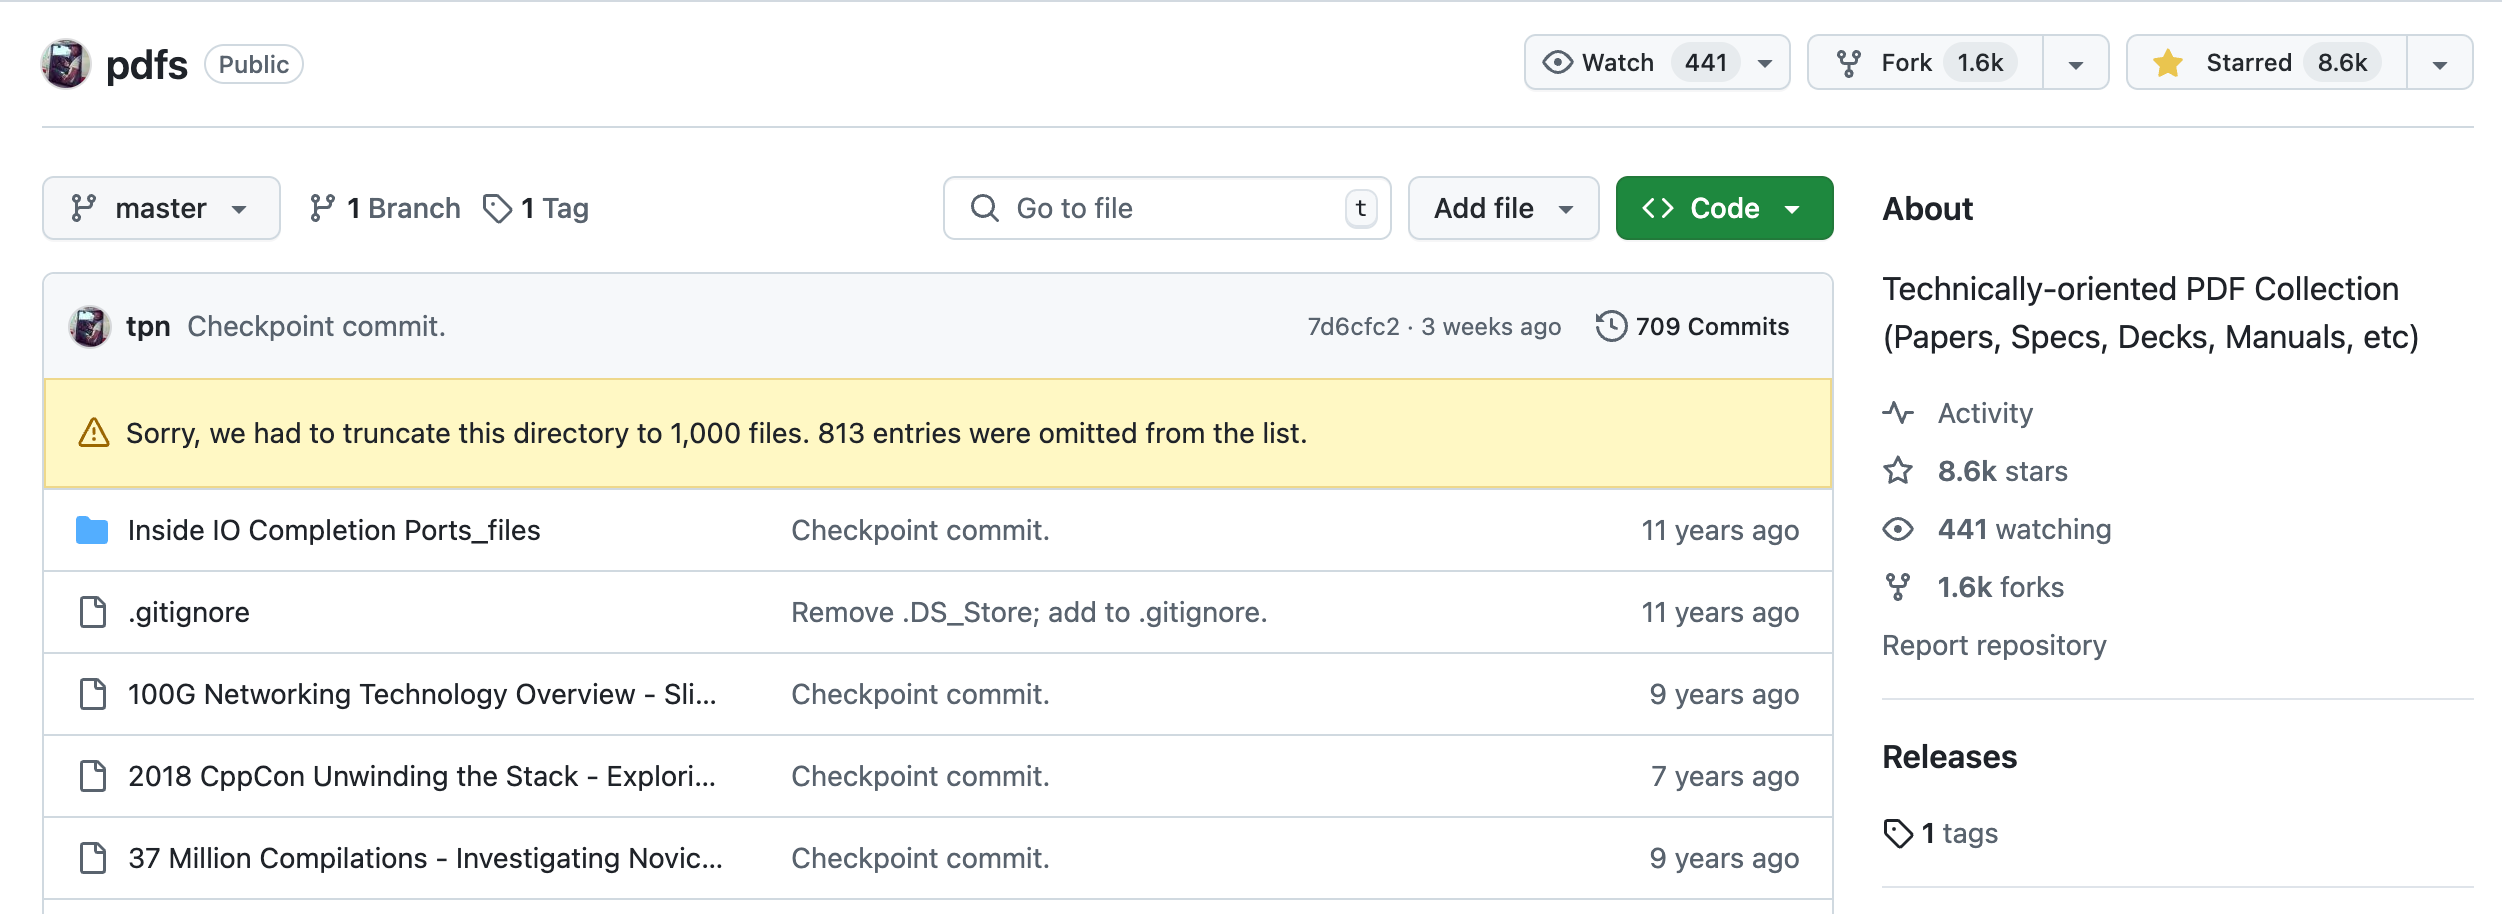2502x914 pixels.
Task: Click the Report repository link
Action: tap(1994, 645)
